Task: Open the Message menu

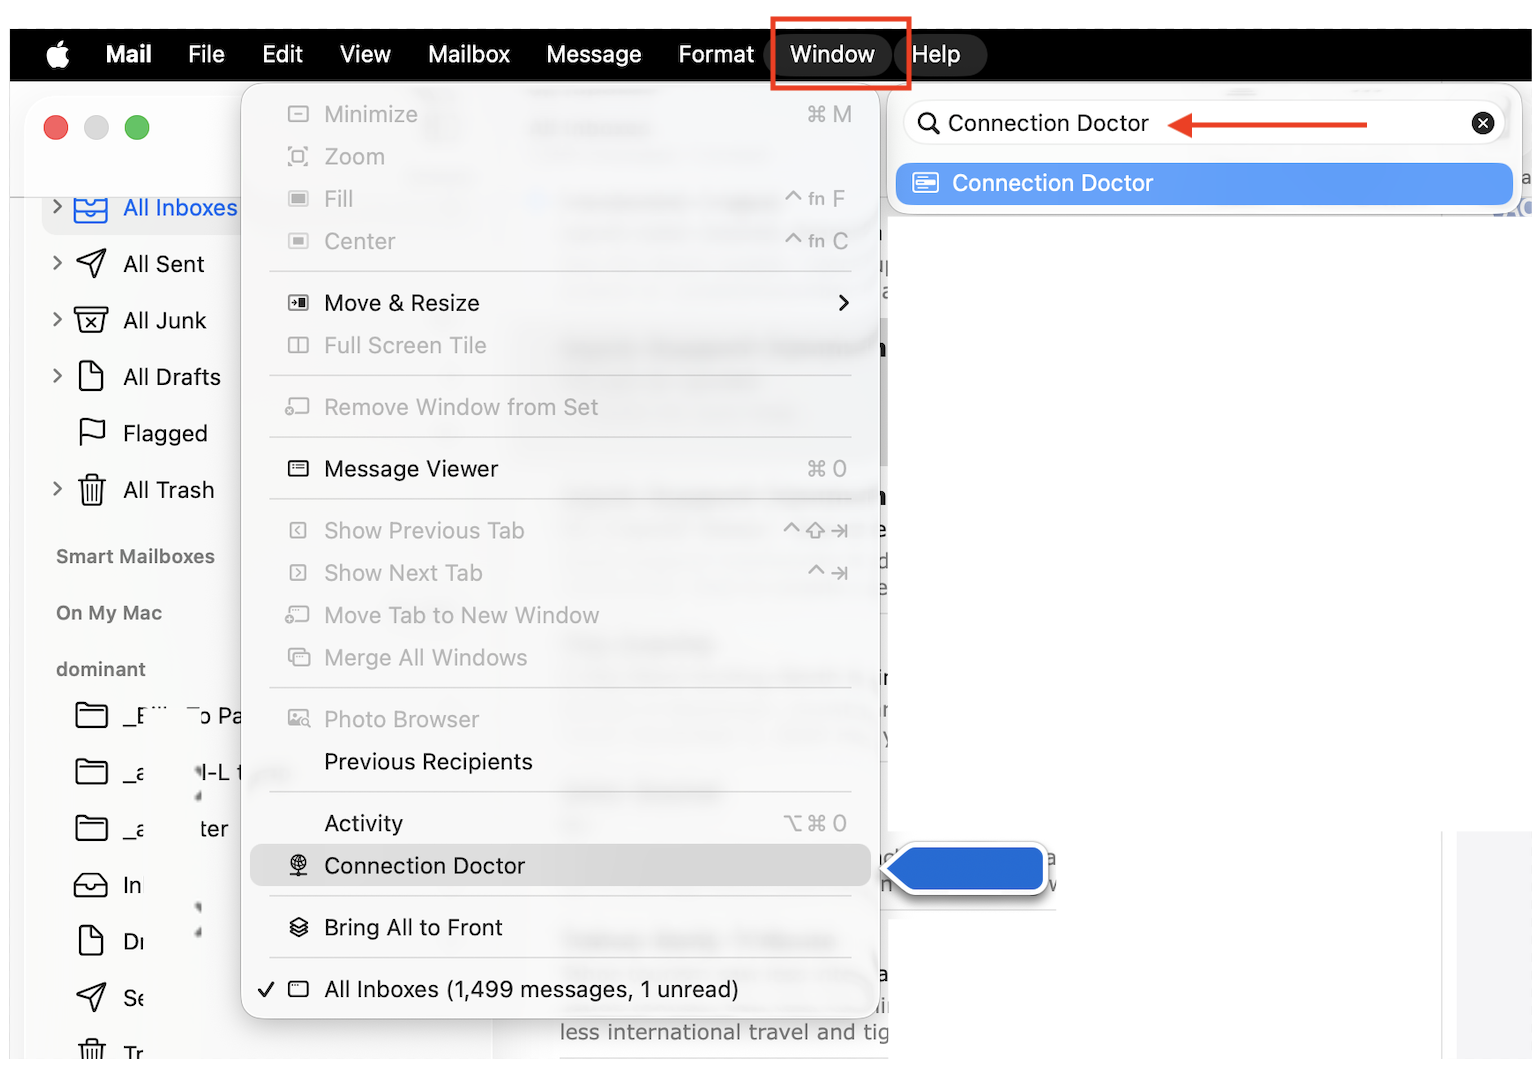Action: tap(594, 54)
